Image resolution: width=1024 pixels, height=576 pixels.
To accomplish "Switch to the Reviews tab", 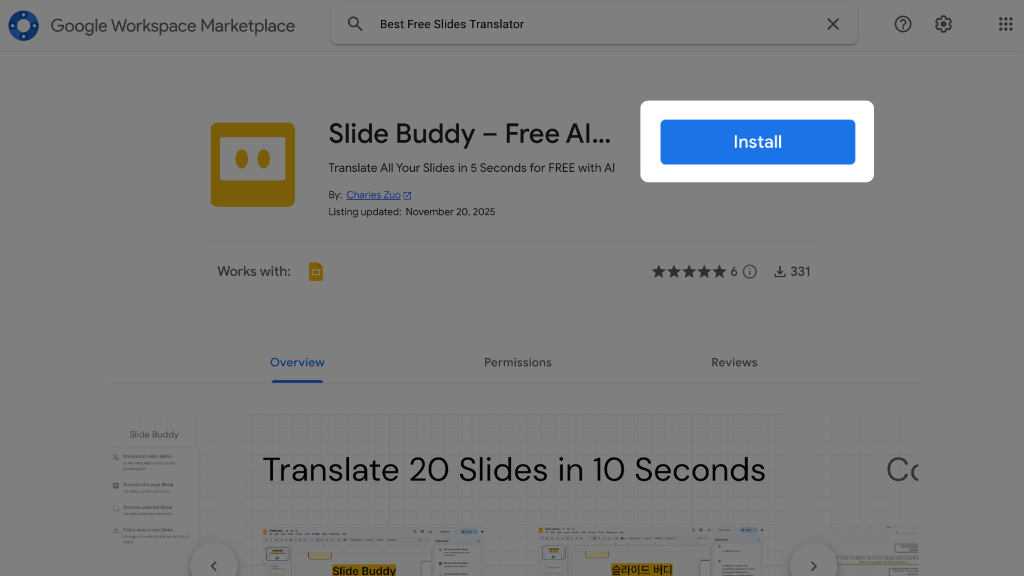I will coord(734,362).
